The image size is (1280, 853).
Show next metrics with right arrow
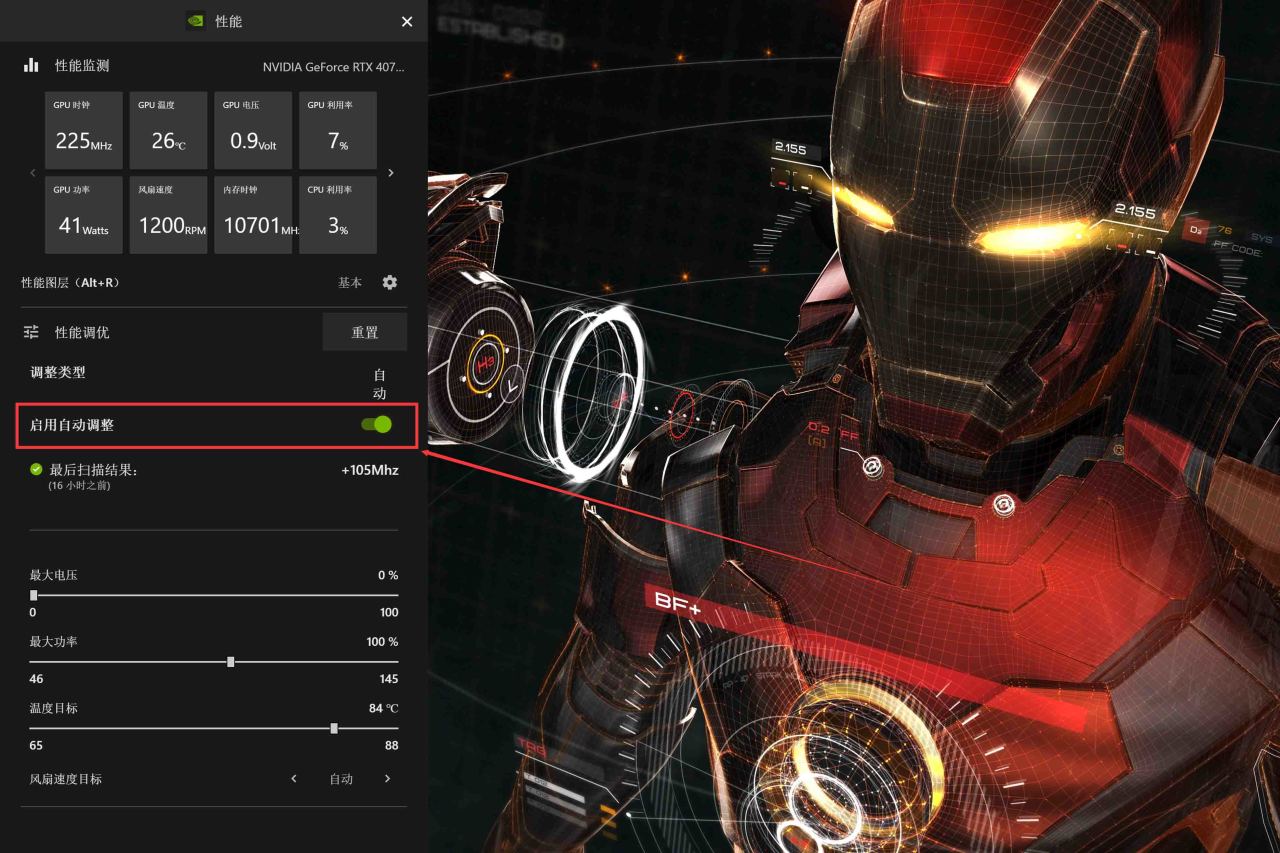(x=391, y=173)
